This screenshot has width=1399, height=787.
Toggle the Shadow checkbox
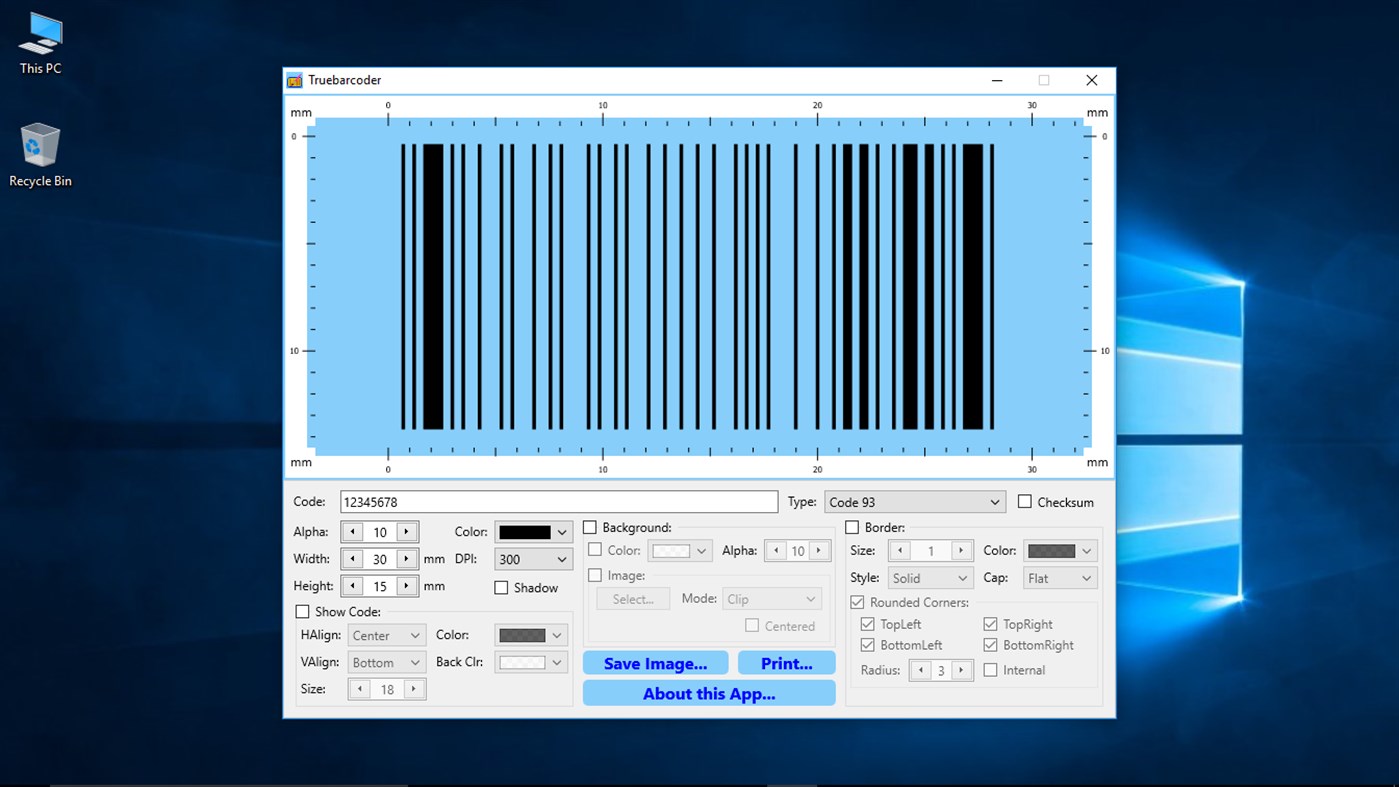[x=501, y=588]
